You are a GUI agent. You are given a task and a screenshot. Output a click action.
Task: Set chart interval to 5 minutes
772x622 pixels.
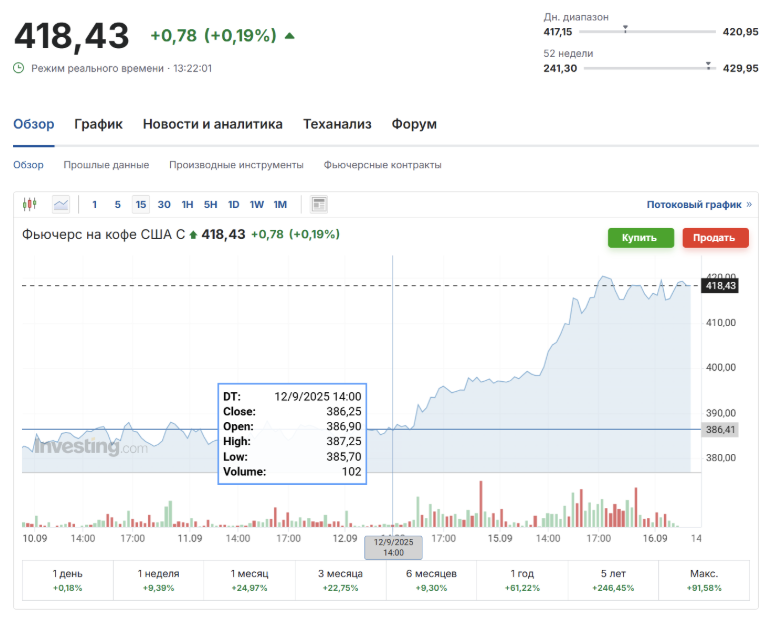(x=118, y=204)
